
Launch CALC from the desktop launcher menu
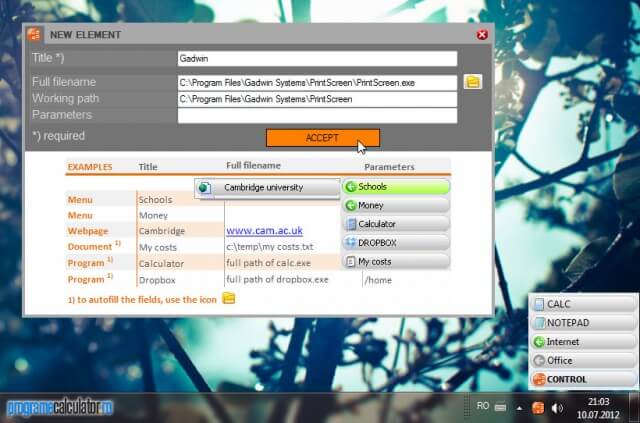[x=583, y=304]
